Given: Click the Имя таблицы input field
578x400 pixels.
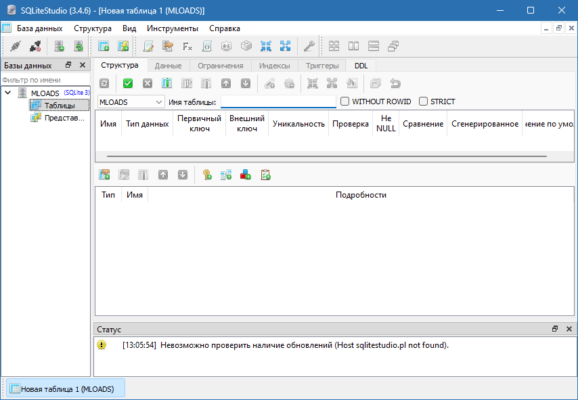Looking at the screenshot, I should [x=278, y=102].
